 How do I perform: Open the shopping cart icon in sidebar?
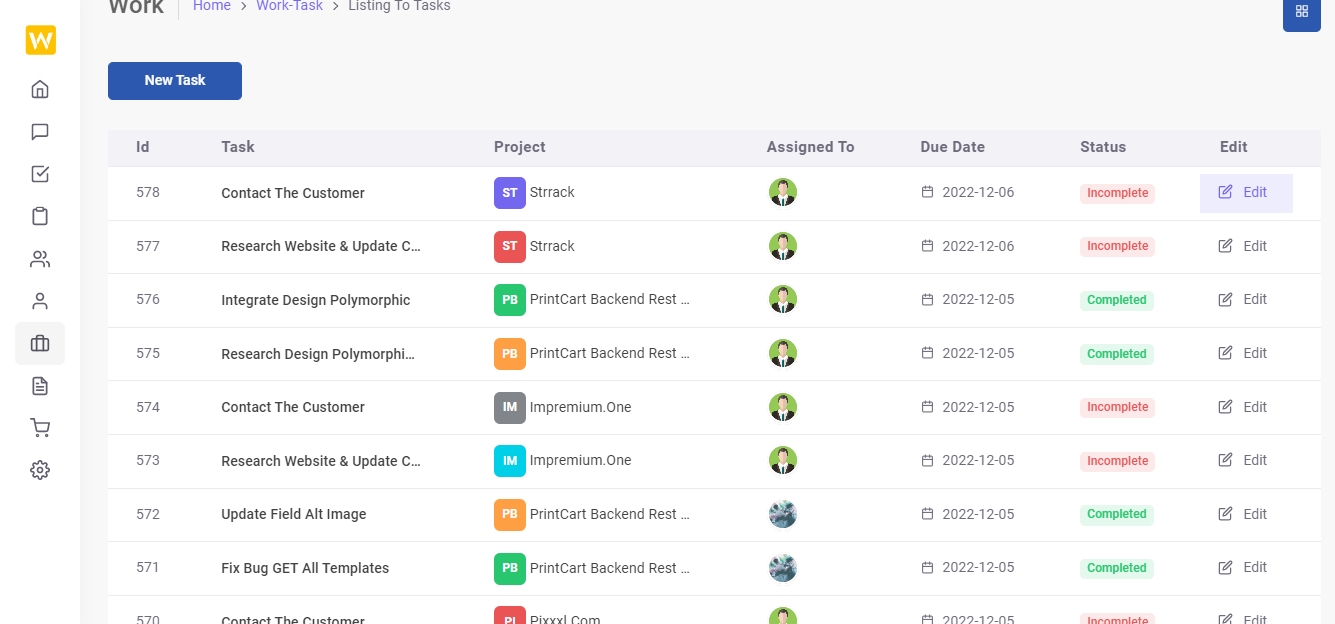point(40,428)
